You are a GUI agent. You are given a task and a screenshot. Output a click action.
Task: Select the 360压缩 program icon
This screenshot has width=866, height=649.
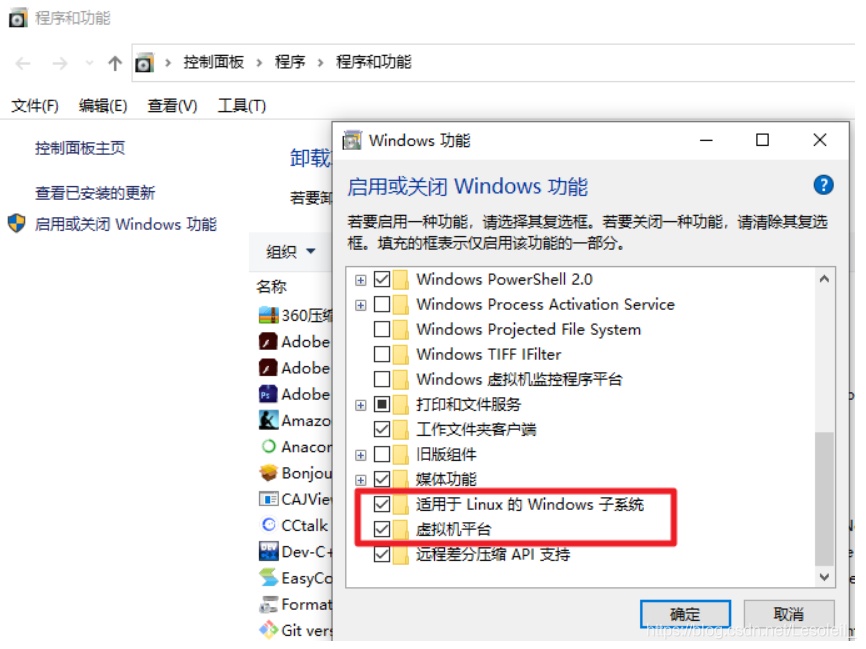268,315
